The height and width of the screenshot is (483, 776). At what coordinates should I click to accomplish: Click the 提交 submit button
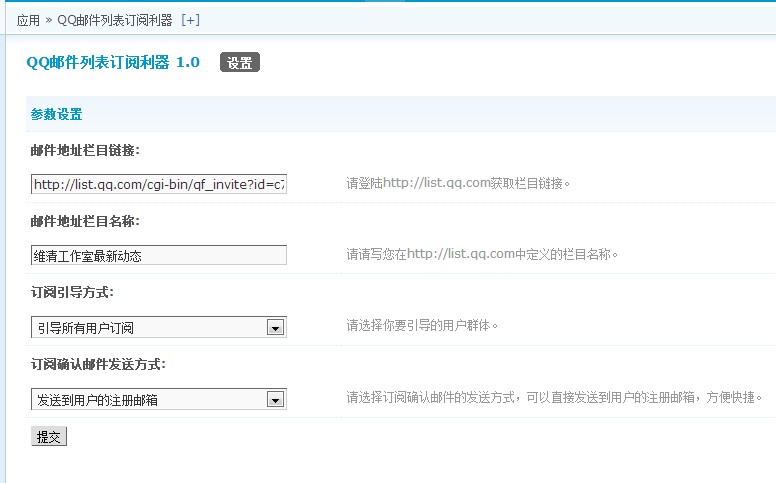48,436
